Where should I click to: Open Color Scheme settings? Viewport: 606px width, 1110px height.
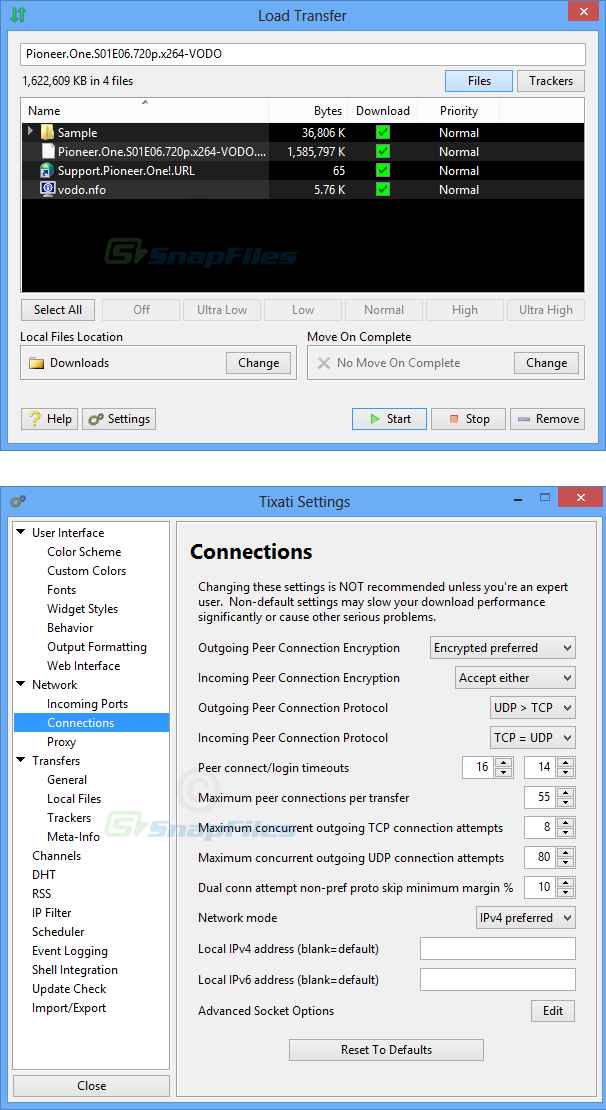[84, 551]
